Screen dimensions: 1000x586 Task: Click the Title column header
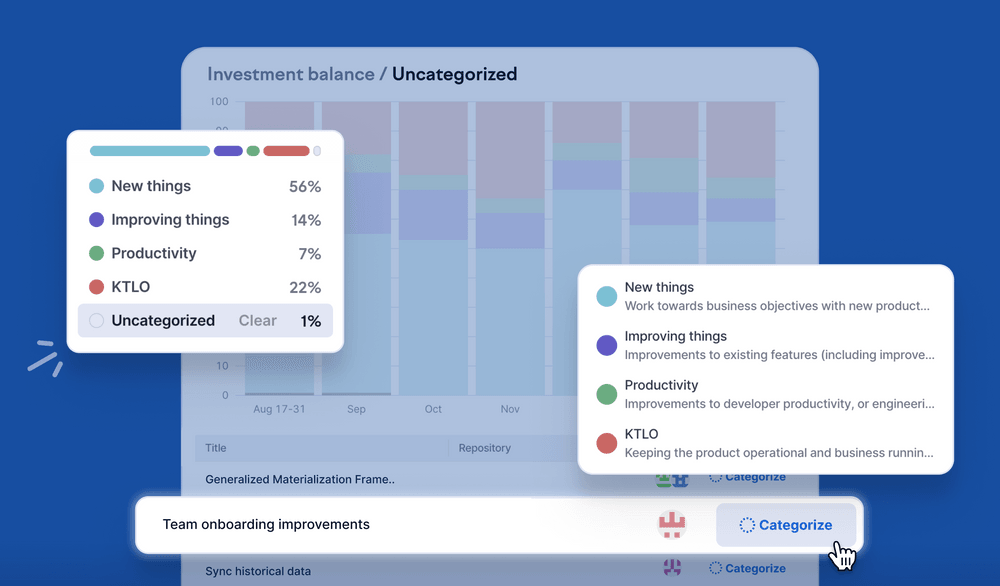point(216,448)
